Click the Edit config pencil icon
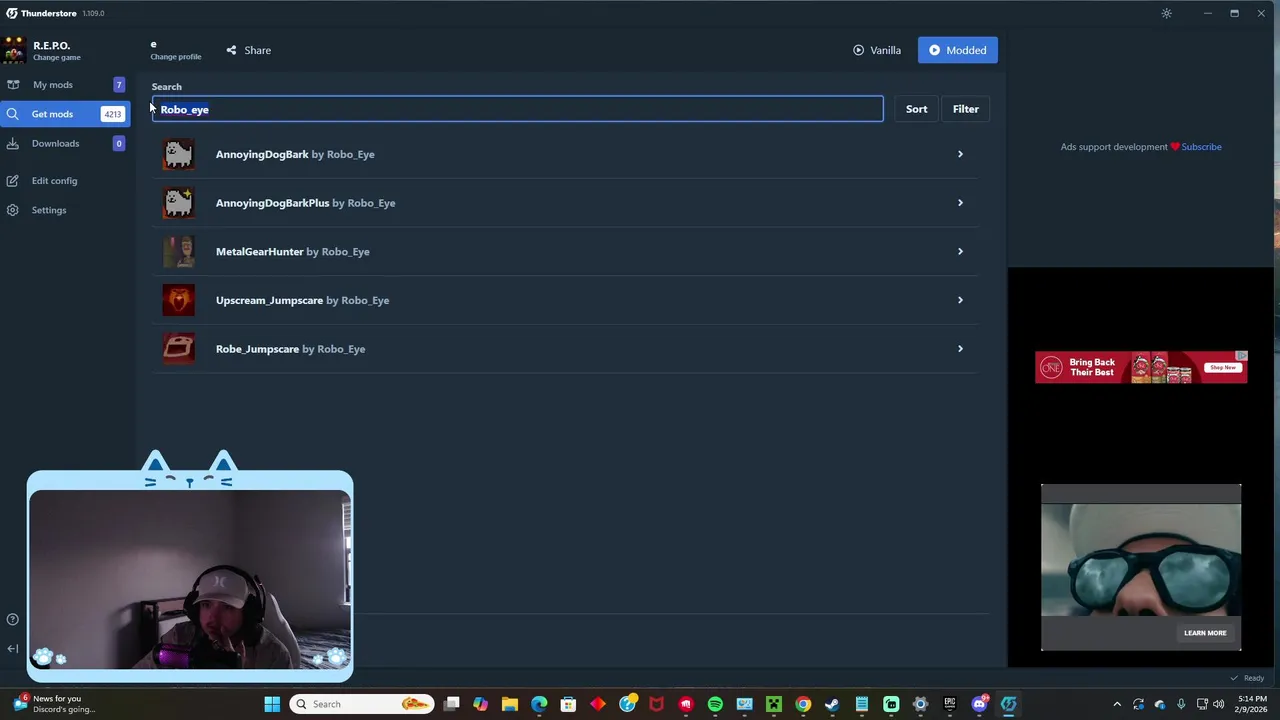This screenshot has height=720, width=1280. coord(13,181)
